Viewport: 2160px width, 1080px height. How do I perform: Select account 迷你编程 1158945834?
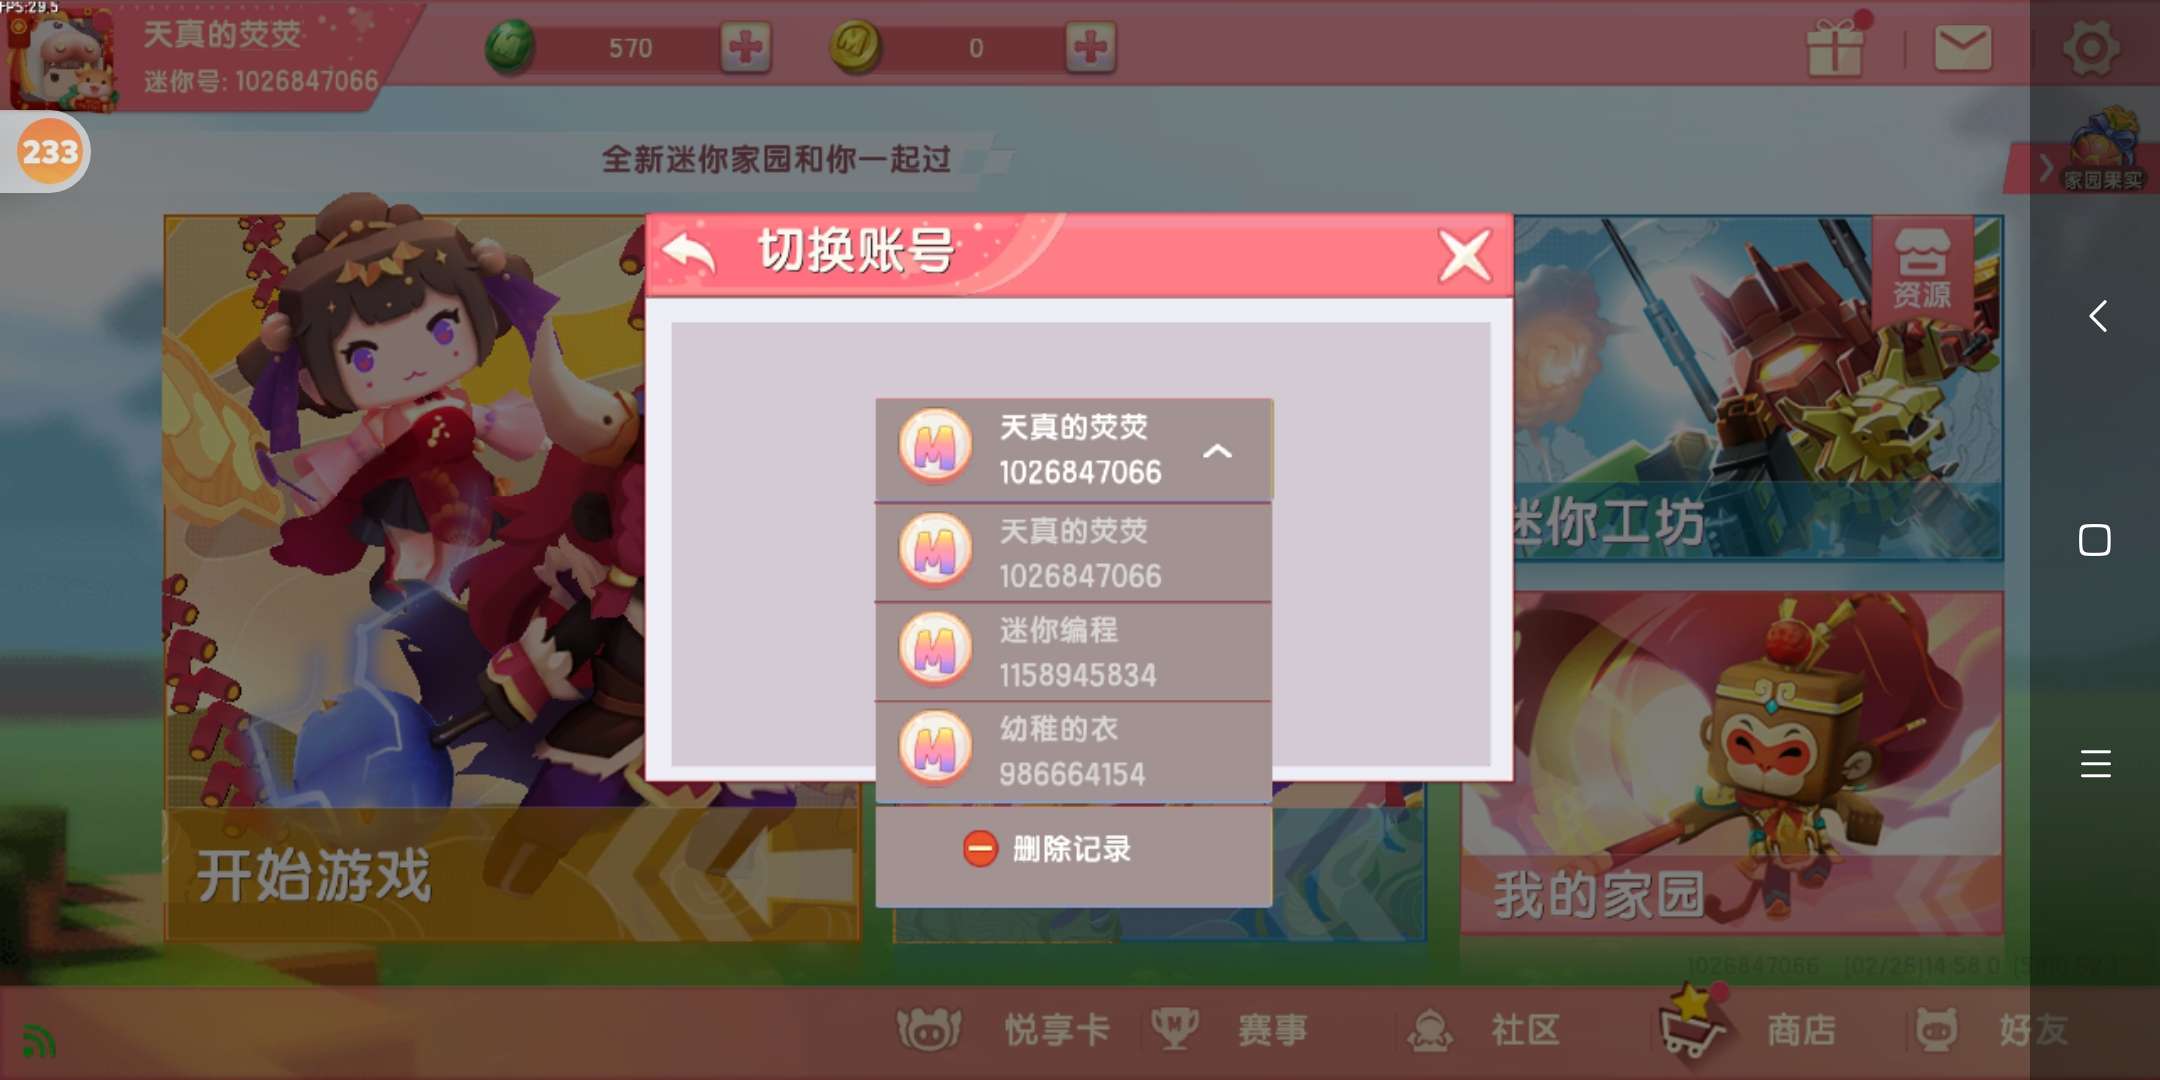1073,652
